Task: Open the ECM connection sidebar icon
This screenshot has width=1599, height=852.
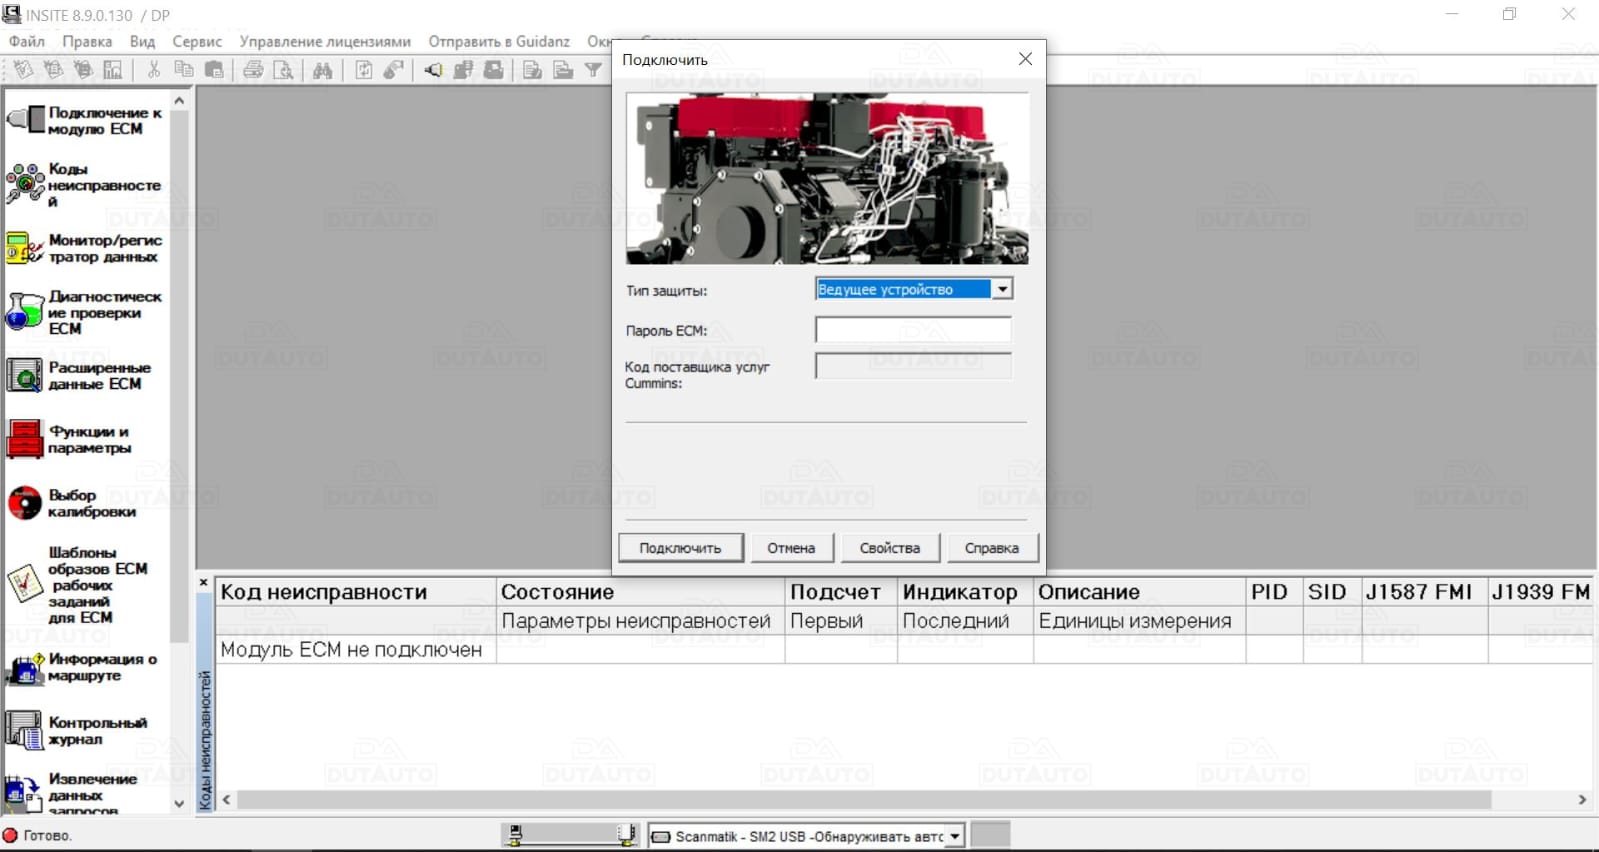Action: (x=26, y=120)
